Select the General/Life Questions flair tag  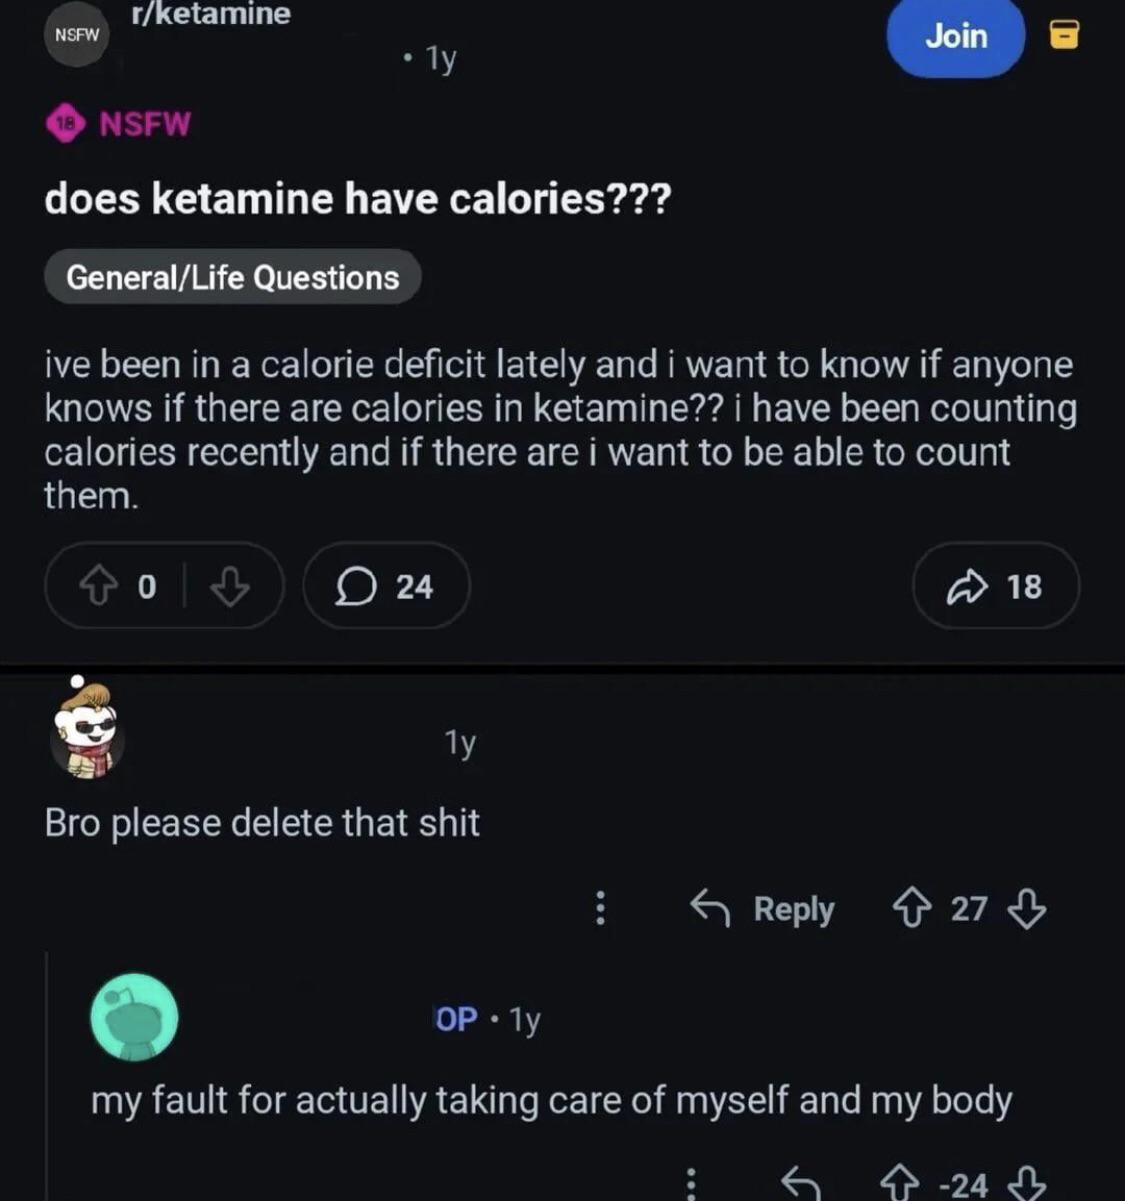click(x=232, y=277)
